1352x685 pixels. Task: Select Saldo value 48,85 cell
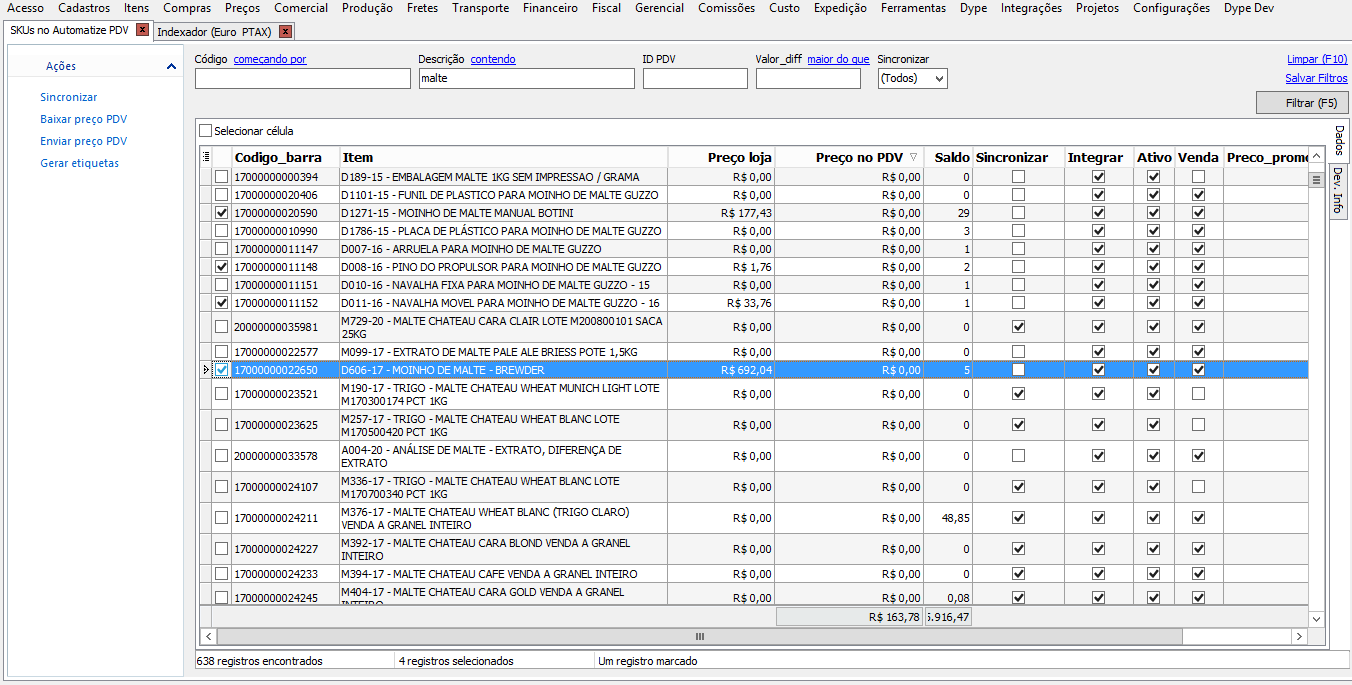pyautogui.click(x=948, y=518)
